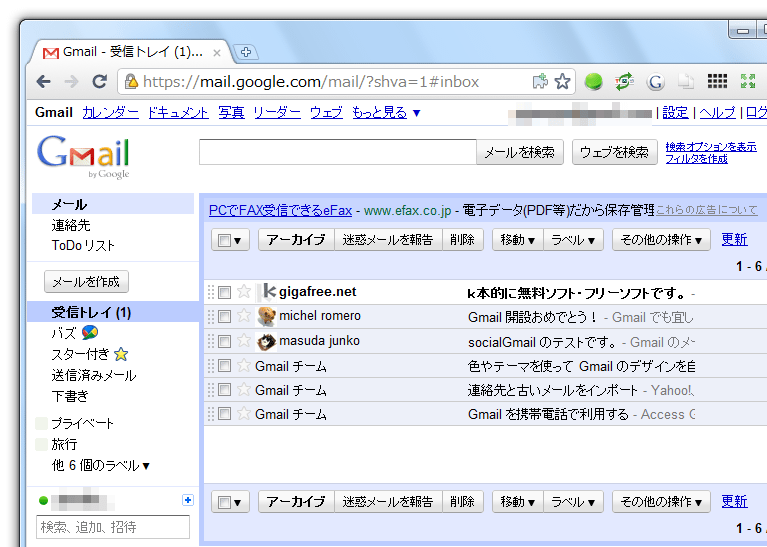This screenshot has height=547, width=767.
Task: Tick checkbox for Gmail themes message
Action: point(225,365)
